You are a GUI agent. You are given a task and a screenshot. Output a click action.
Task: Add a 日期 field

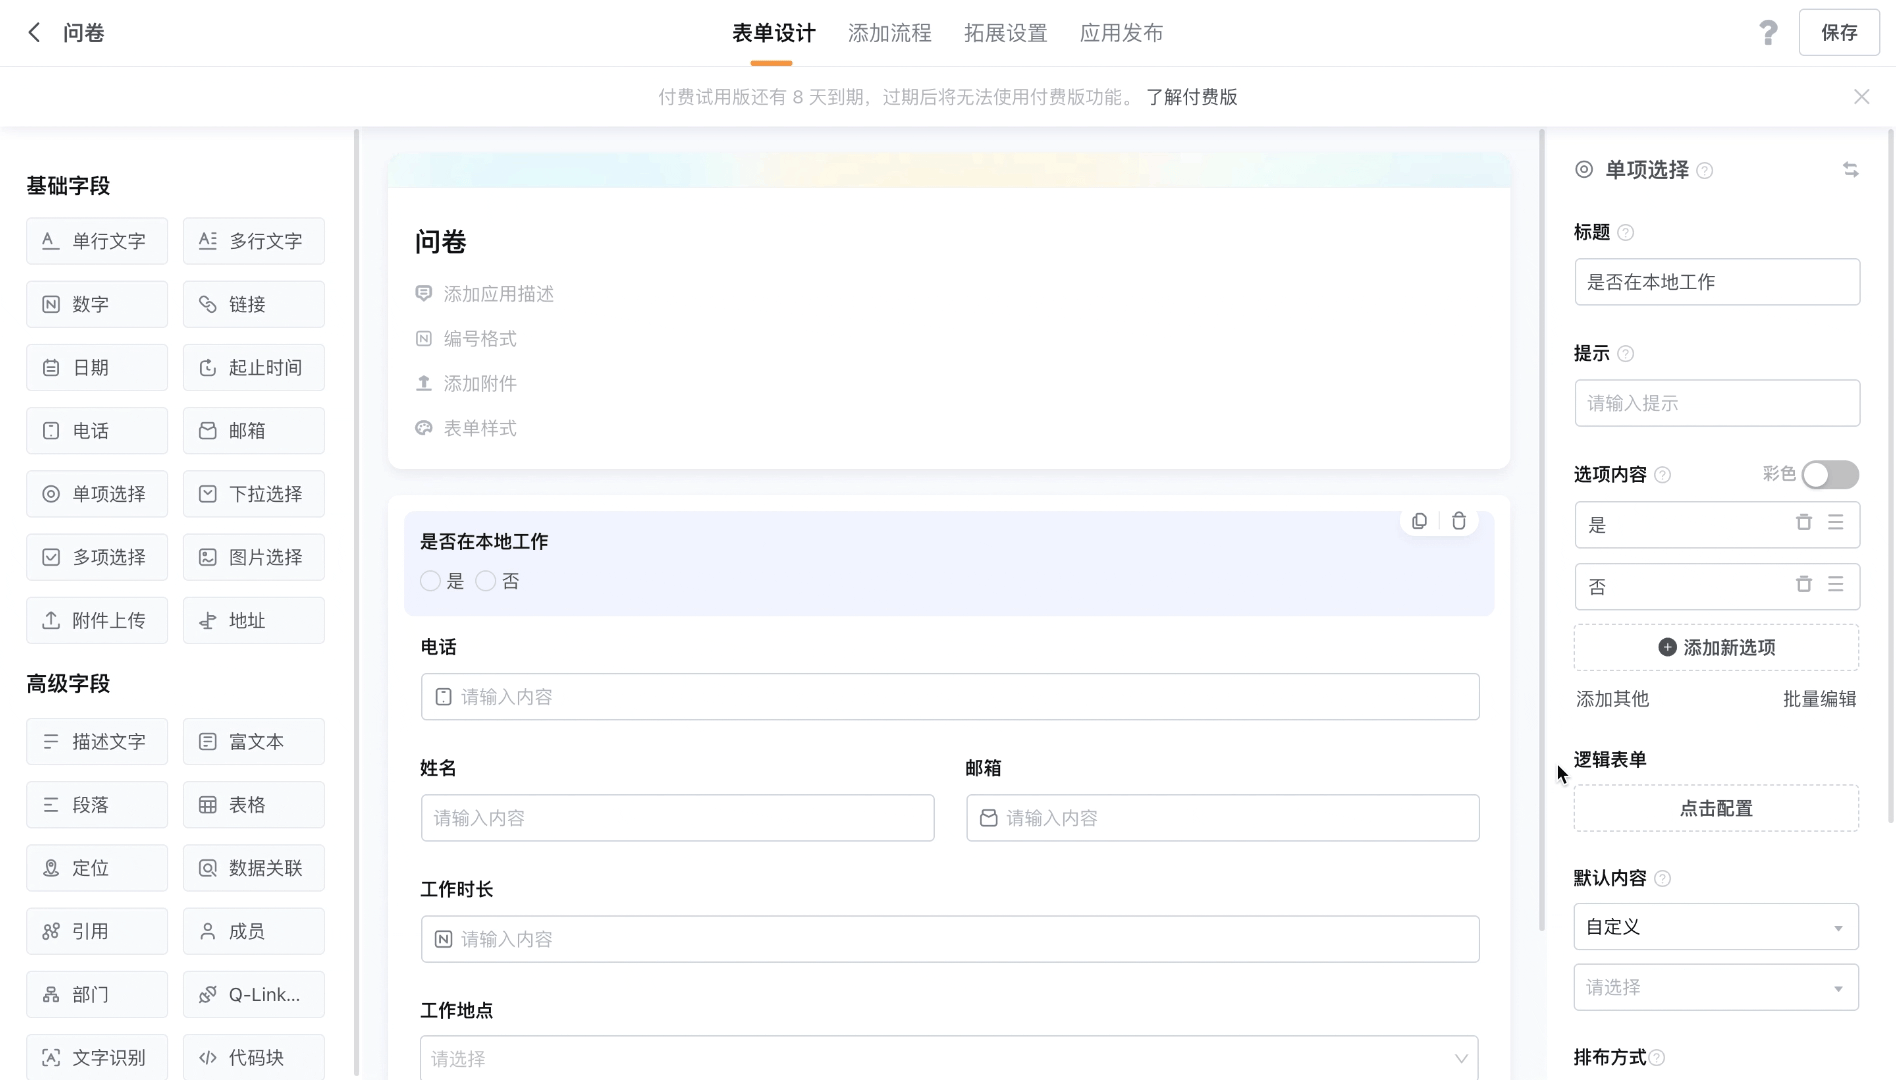[x=97, y=368]
